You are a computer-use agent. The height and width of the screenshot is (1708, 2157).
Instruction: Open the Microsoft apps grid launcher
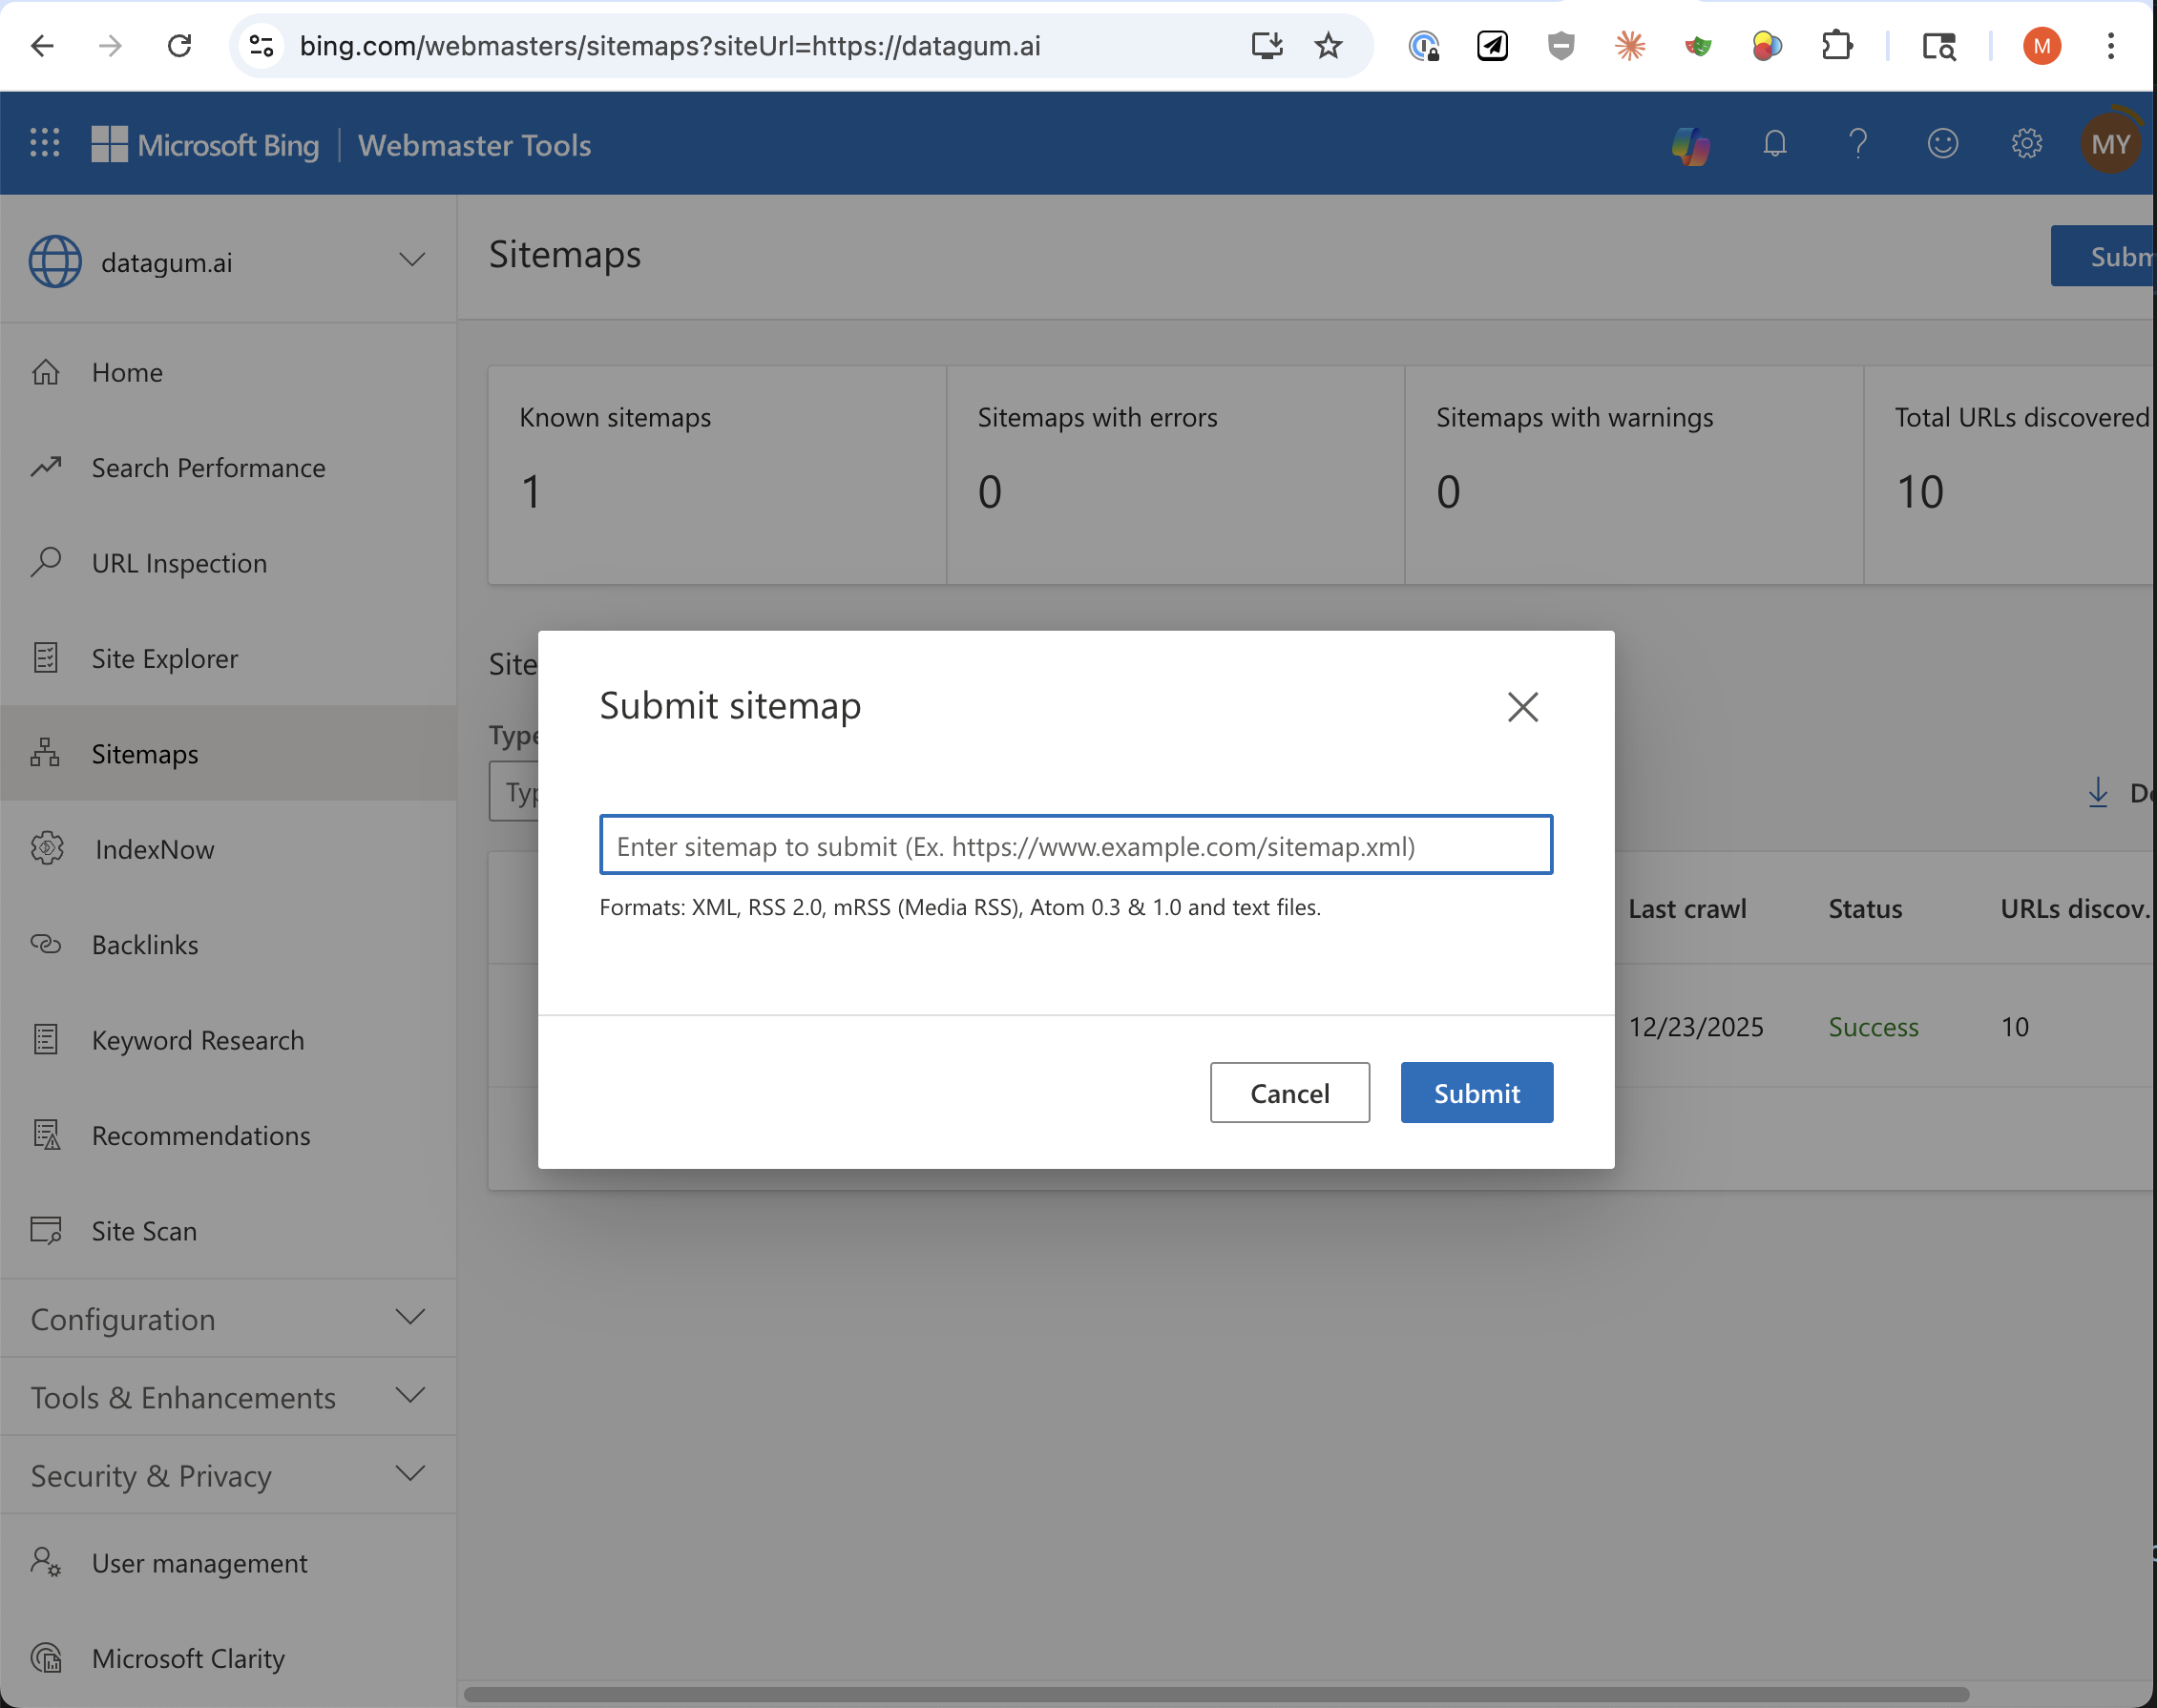tap(43, 143)
